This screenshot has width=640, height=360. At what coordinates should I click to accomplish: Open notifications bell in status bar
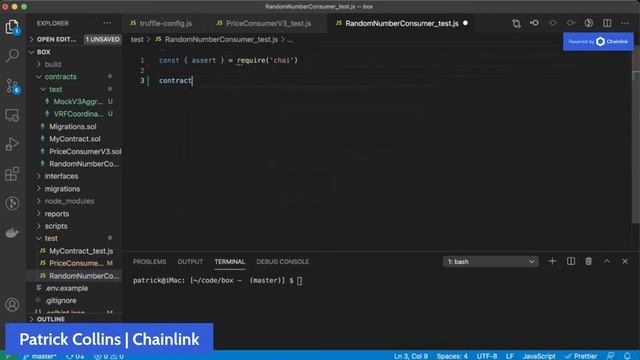[x=627, y=356]
